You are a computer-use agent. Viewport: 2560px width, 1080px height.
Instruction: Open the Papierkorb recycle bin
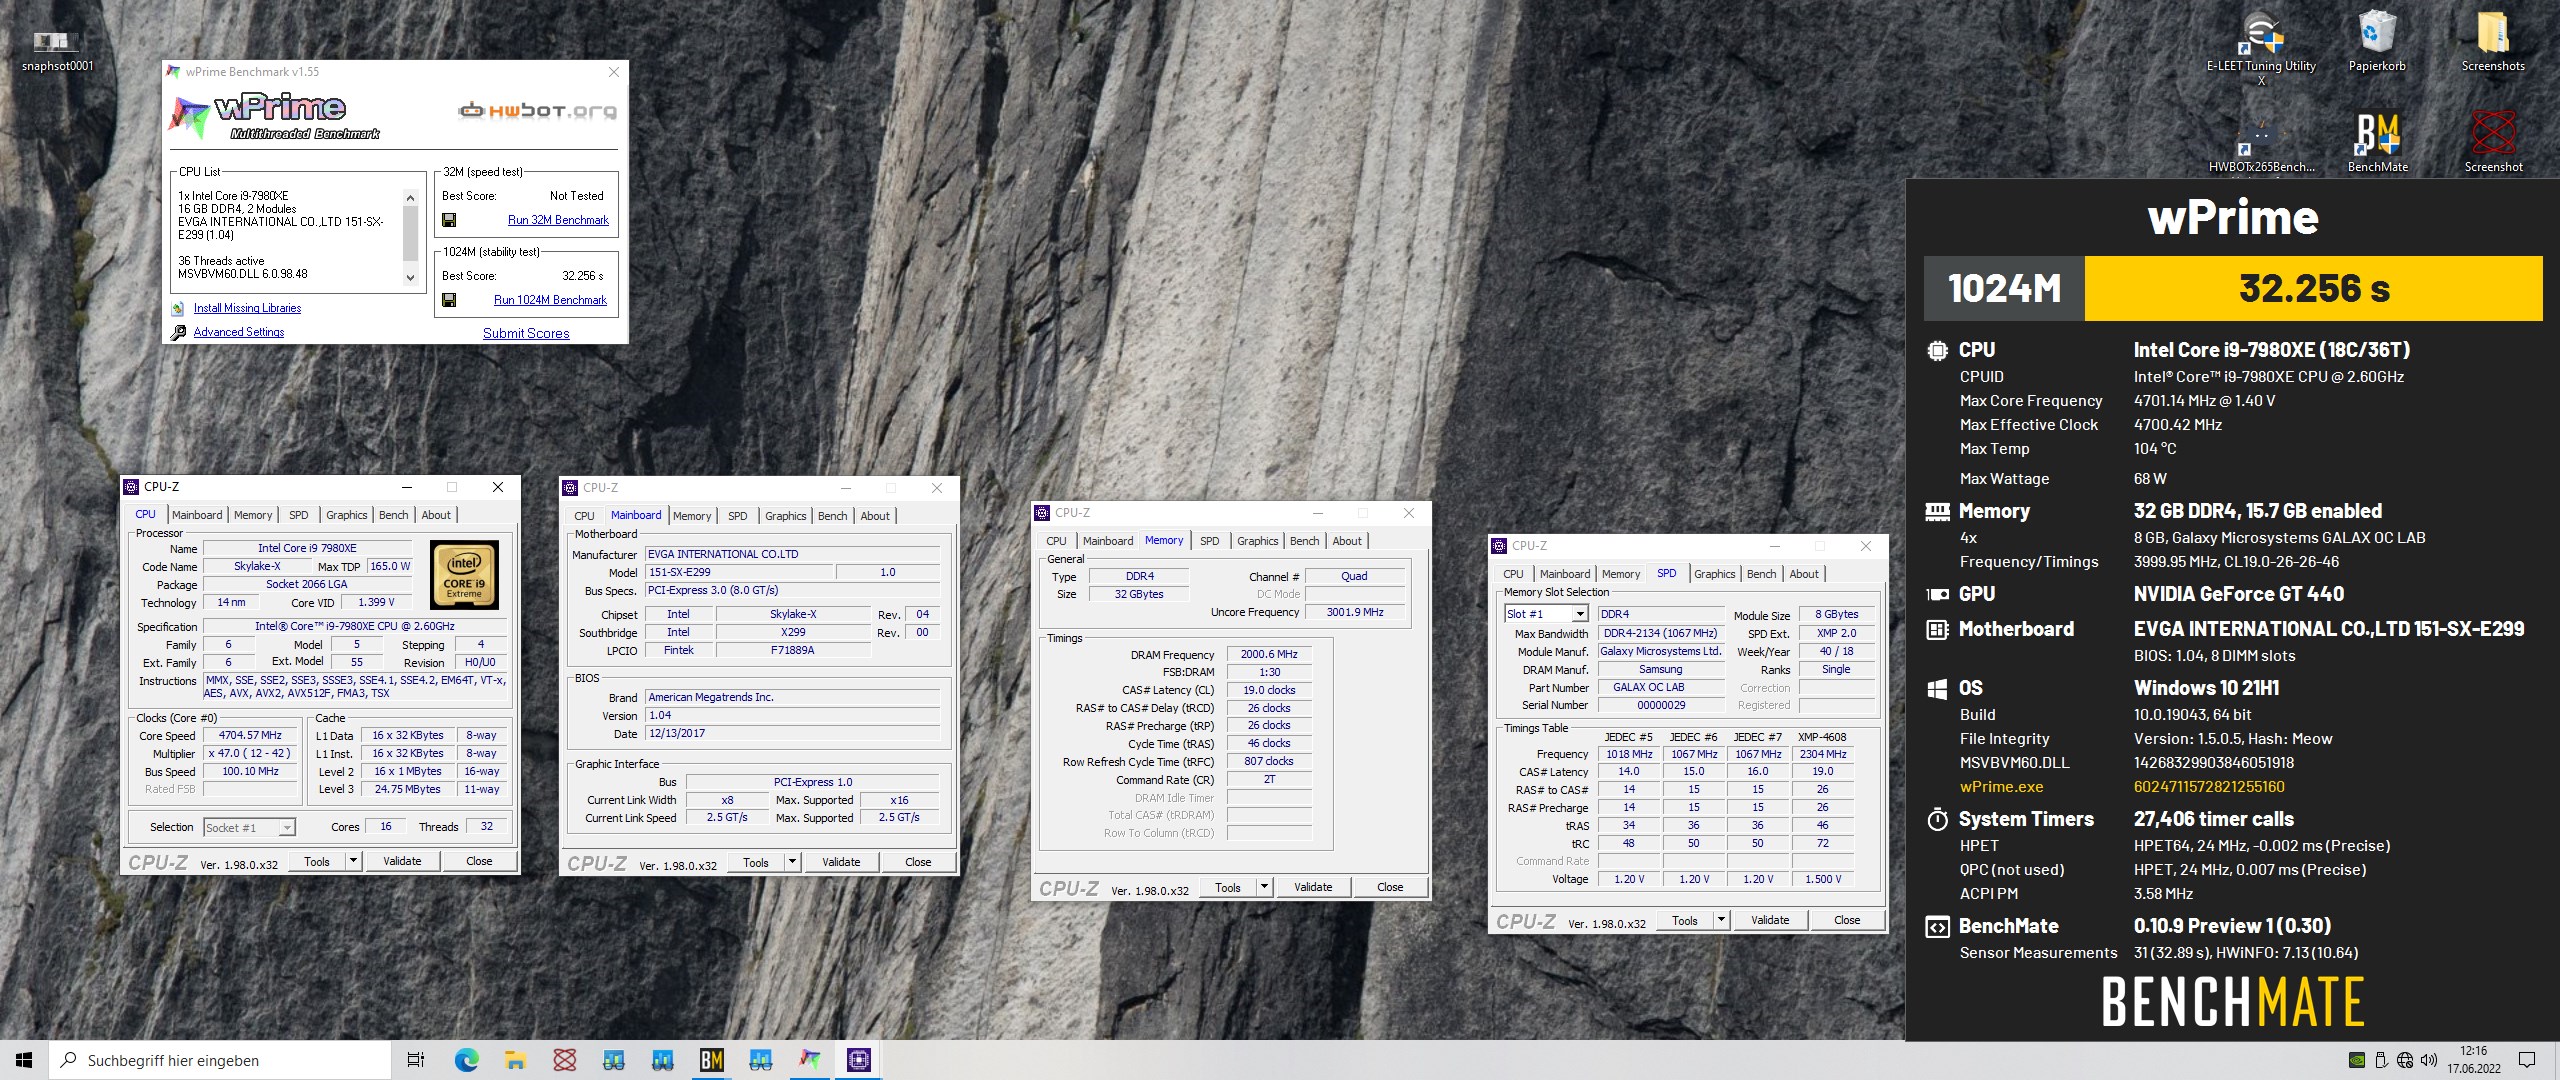(2377, 42)
